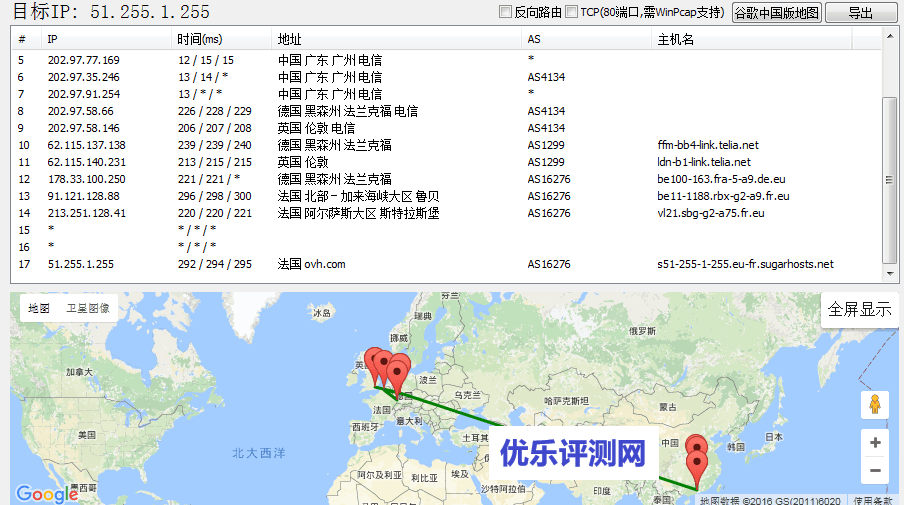The image size is (904, 505).
Task: Open the 全屏显示 fullscreen map view
Action: (x=859, y=309)
